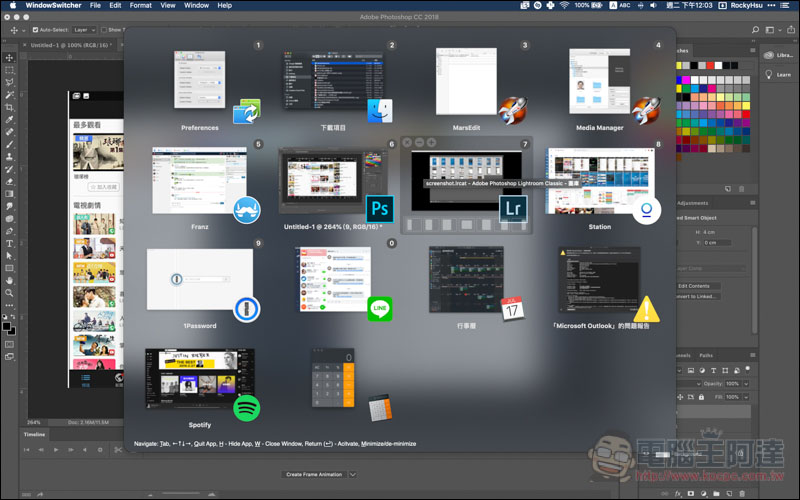Select the Lasso tool
This screenshot has height=500, width=800.
click(9, 82)
